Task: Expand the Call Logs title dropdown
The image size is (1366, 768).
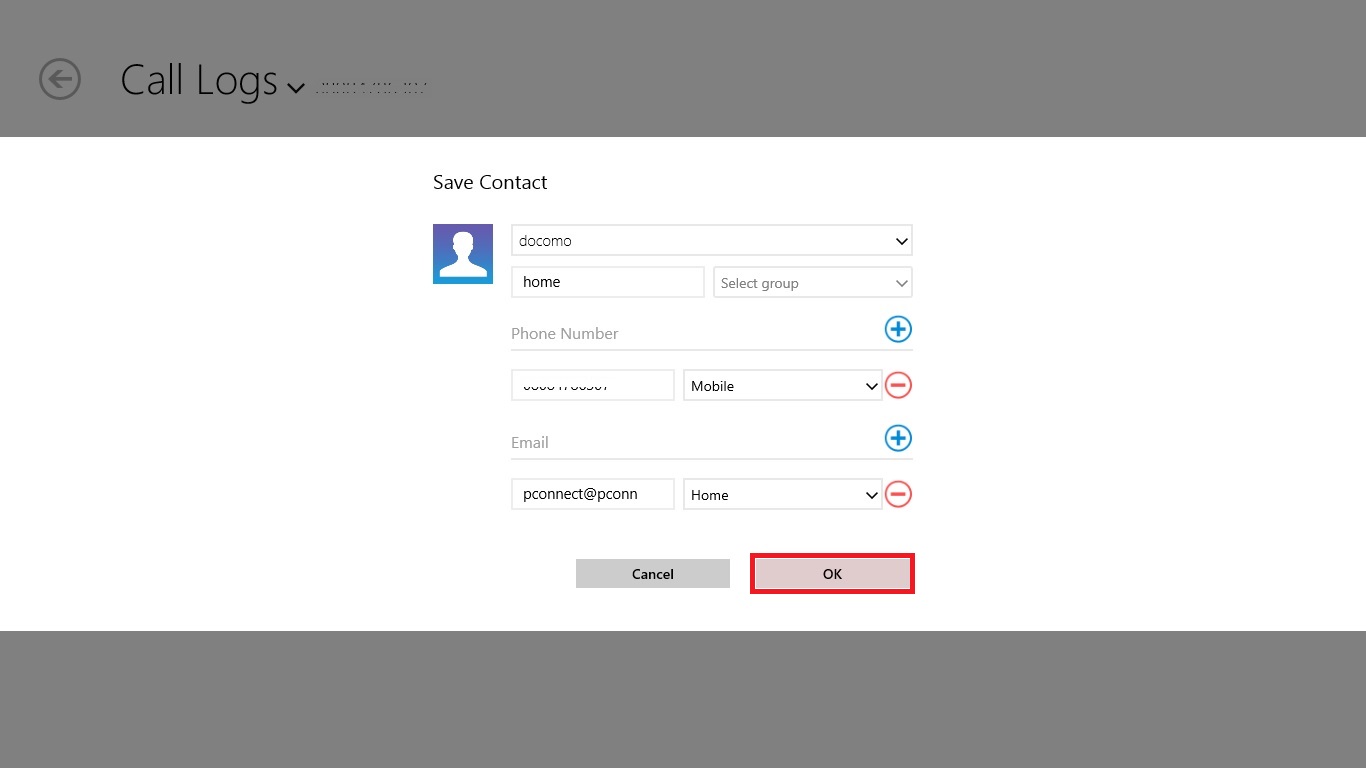Action: [x=295, y=88]
